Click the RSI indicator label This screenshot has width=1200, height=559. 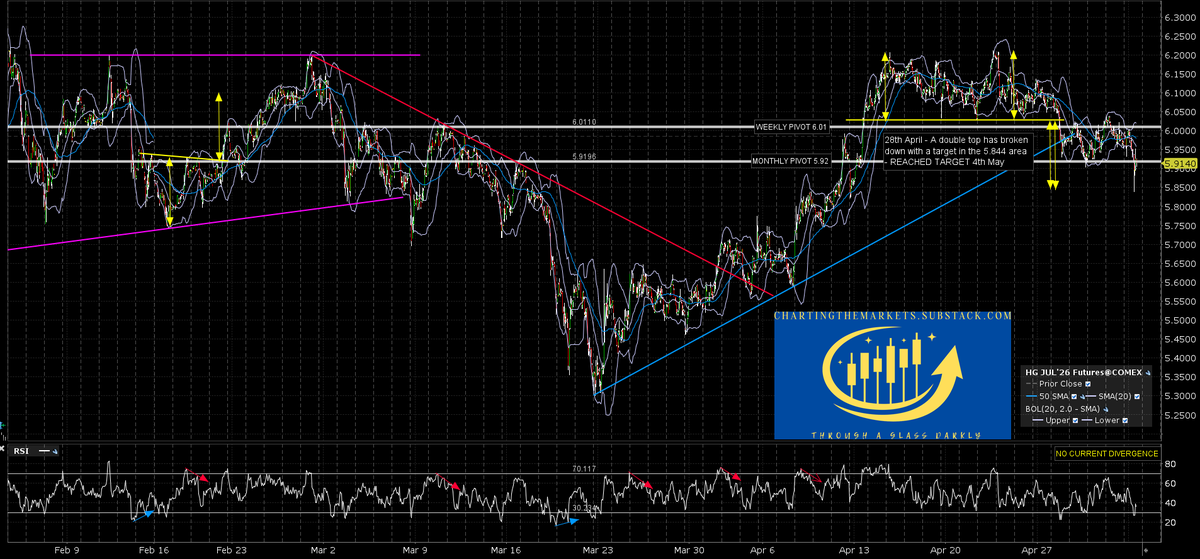21,451
